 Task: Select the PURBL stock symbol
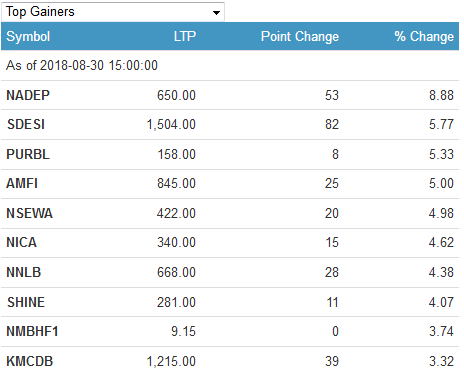pos(28,154)
